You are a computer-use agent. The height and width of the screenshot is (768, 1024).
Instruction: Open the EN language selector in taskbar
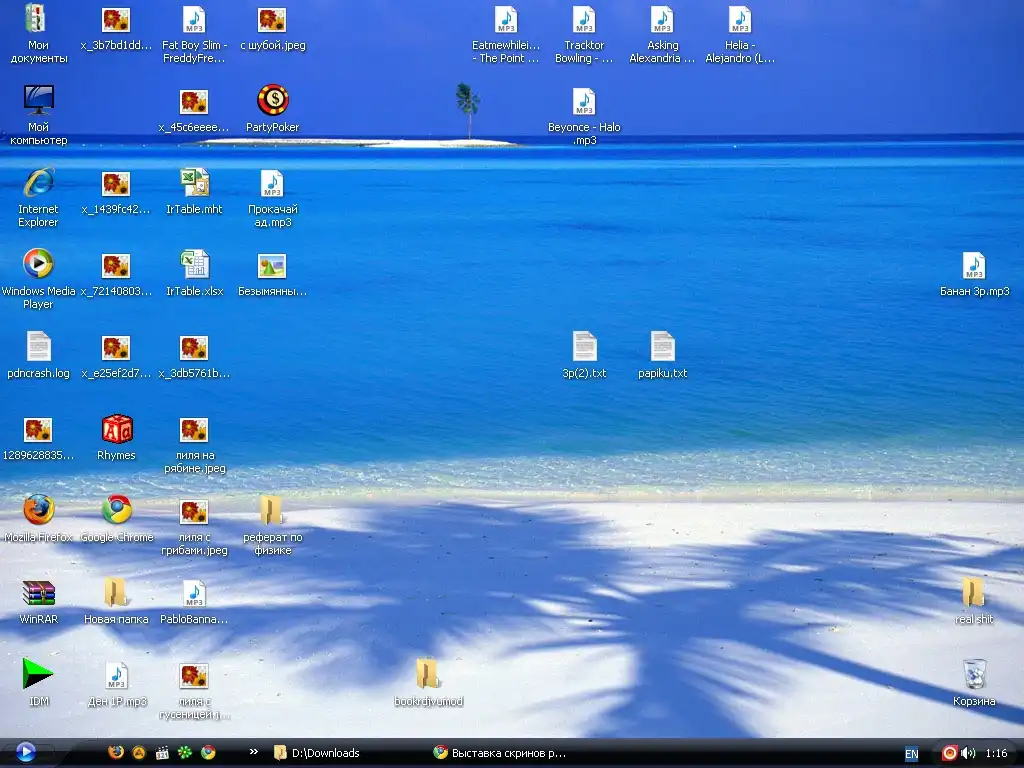click(x=911, y=754)
